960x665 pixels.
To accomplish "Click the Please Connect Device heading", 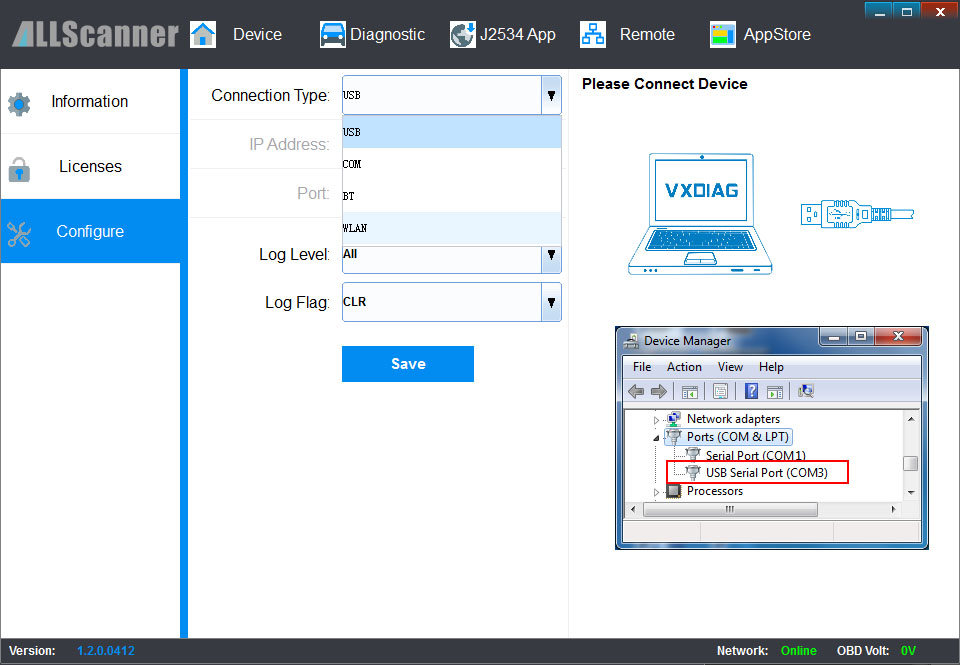I will tap(664, 84).
